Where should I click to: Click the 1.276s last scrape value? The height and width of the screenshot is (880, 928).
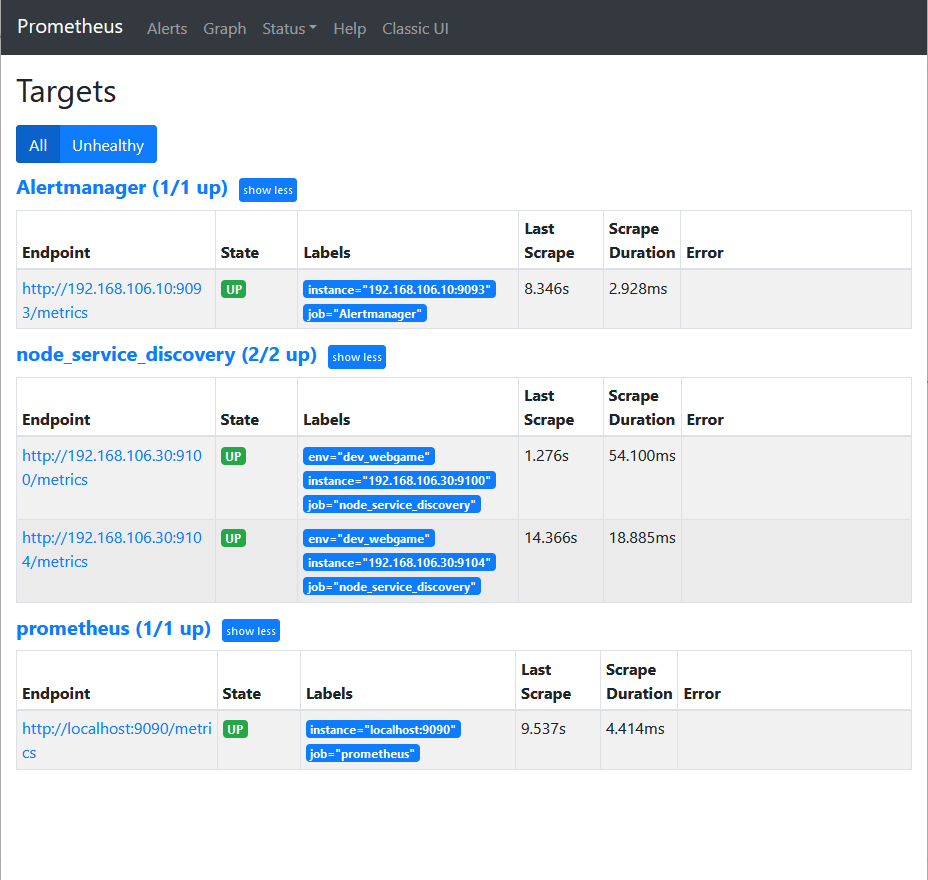[546, 456]
